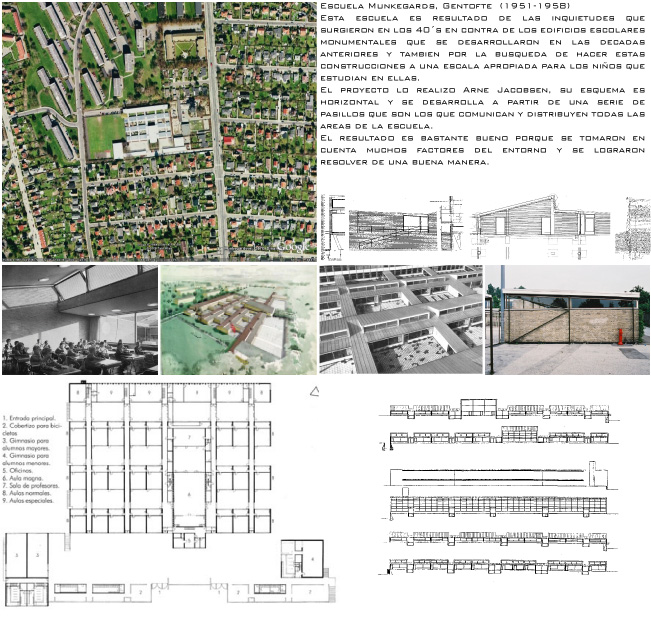The height and width of the screenshot is (617, 651).
Task: Open the black-and-white classroom interior photo
Action: point(80,320)
